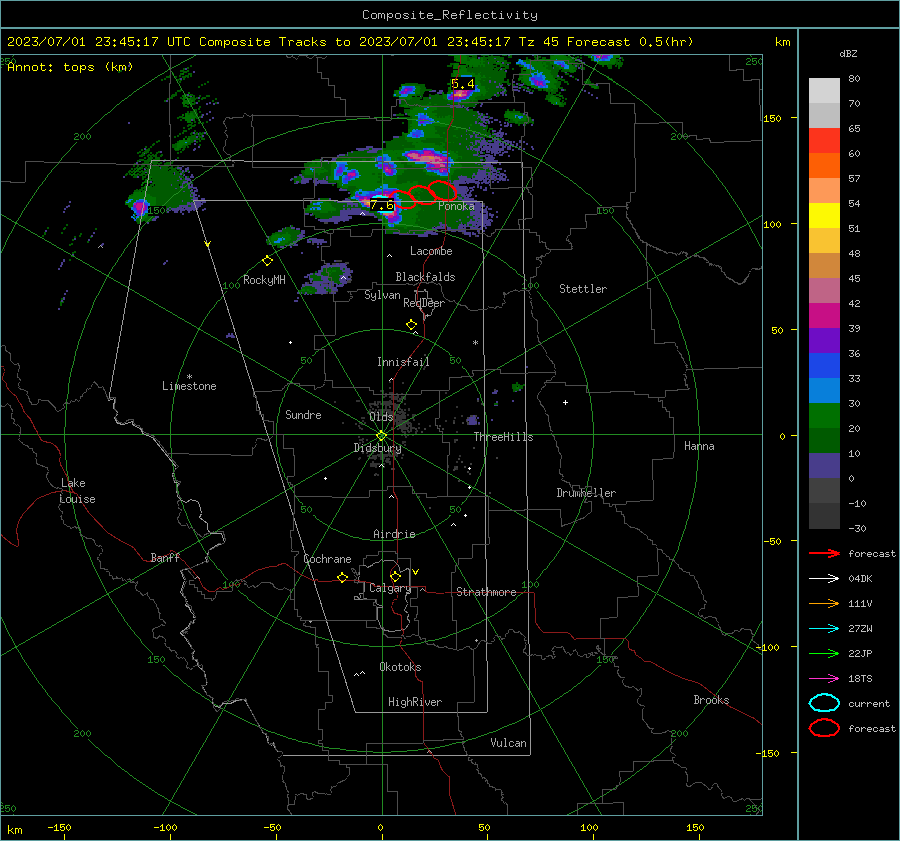
Task: Click the Lake Louise label
Action: (77, 491)
